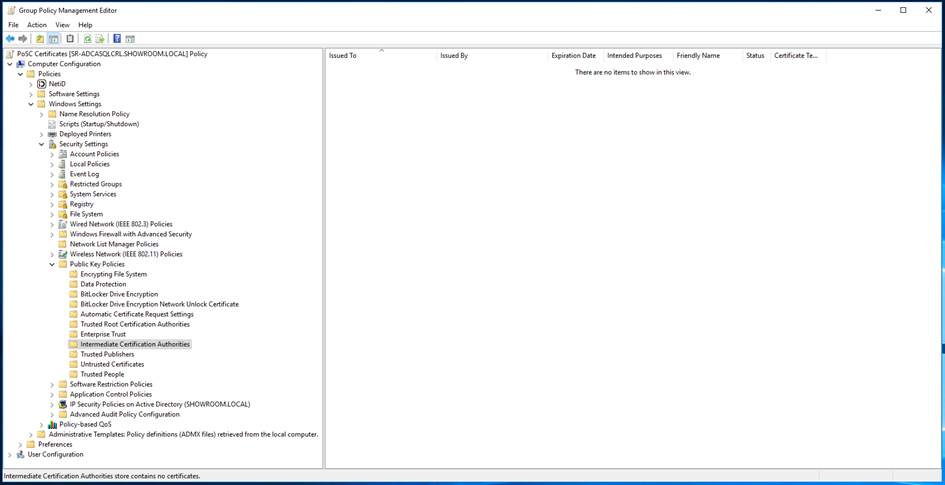Click the Restricted Groups folder icon
945x485 pixels.
tap(63, 184)
